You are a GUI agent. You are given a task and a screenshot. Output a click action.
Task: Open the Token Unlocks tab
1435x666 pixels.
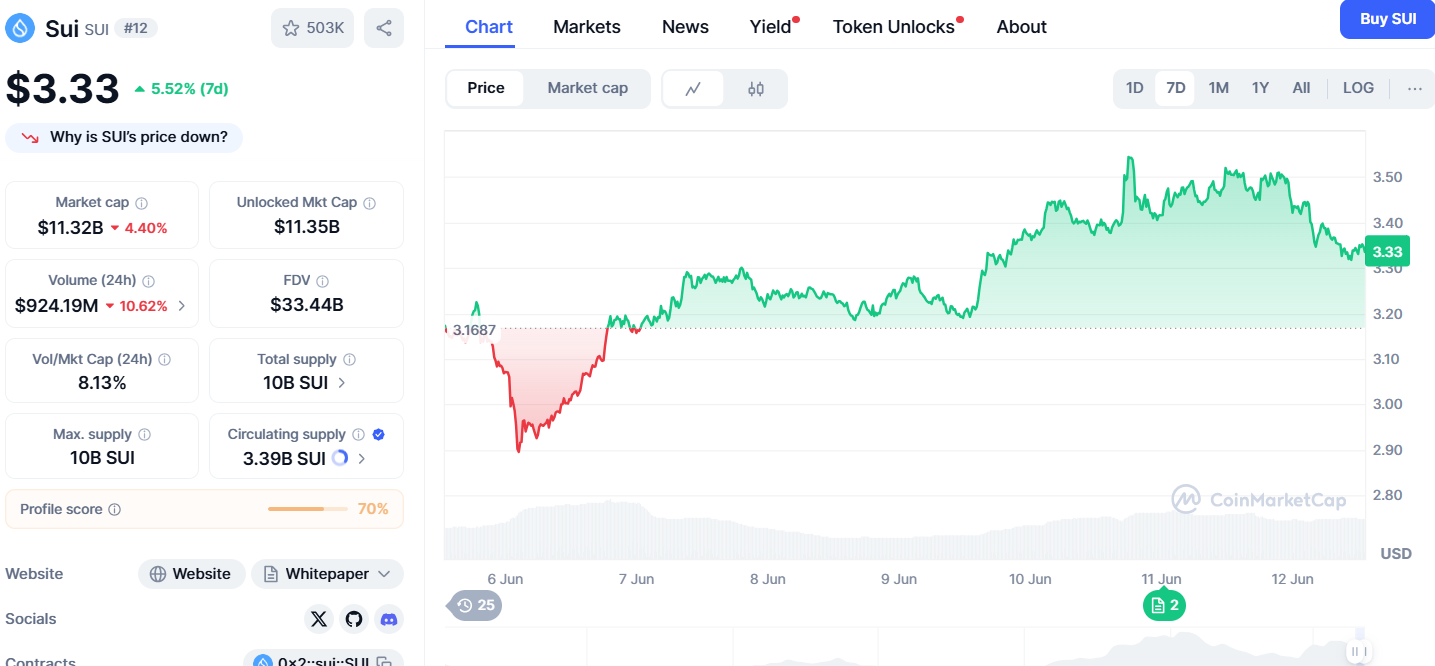click(894, 27)
